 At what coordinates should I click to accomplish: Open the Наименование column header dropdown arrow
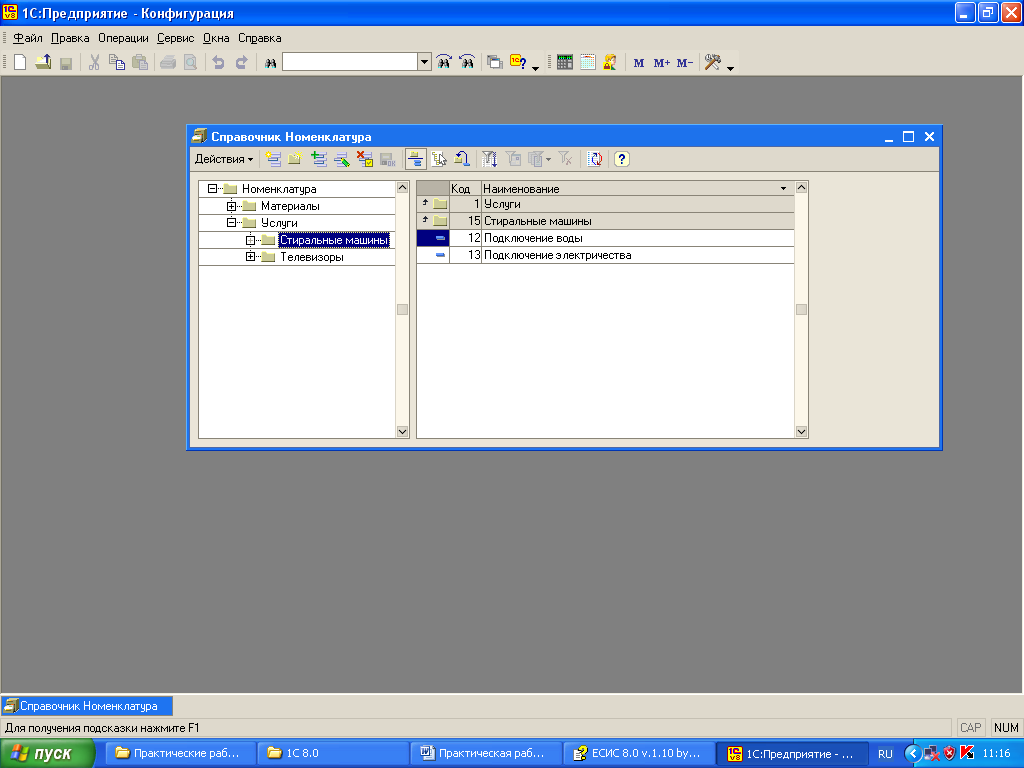coord(783,189)
